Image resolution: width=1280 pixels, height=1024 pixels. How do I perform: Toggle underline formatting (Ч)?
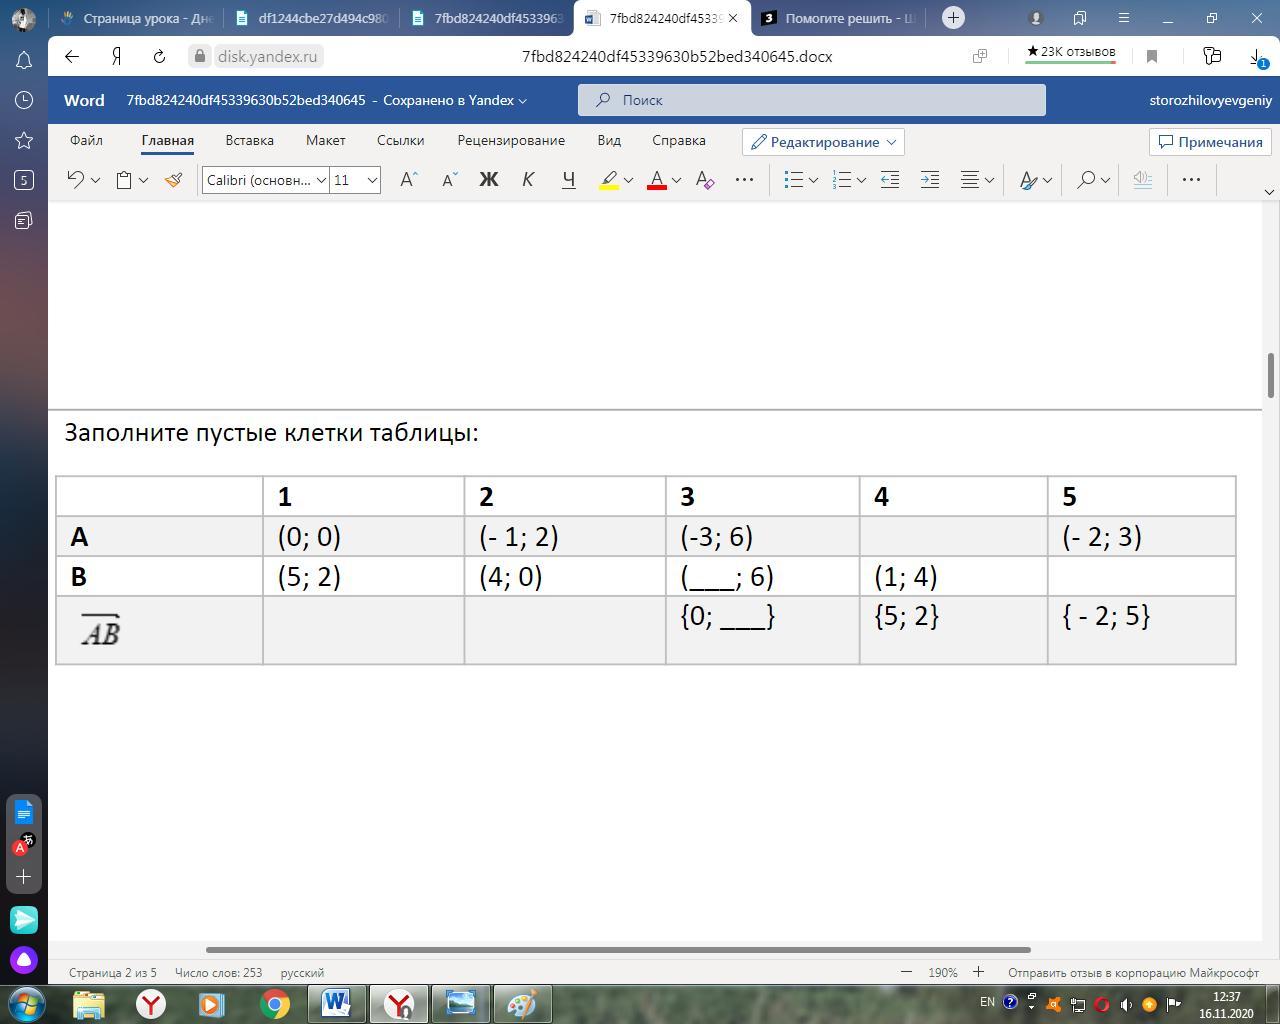[568, 180]
